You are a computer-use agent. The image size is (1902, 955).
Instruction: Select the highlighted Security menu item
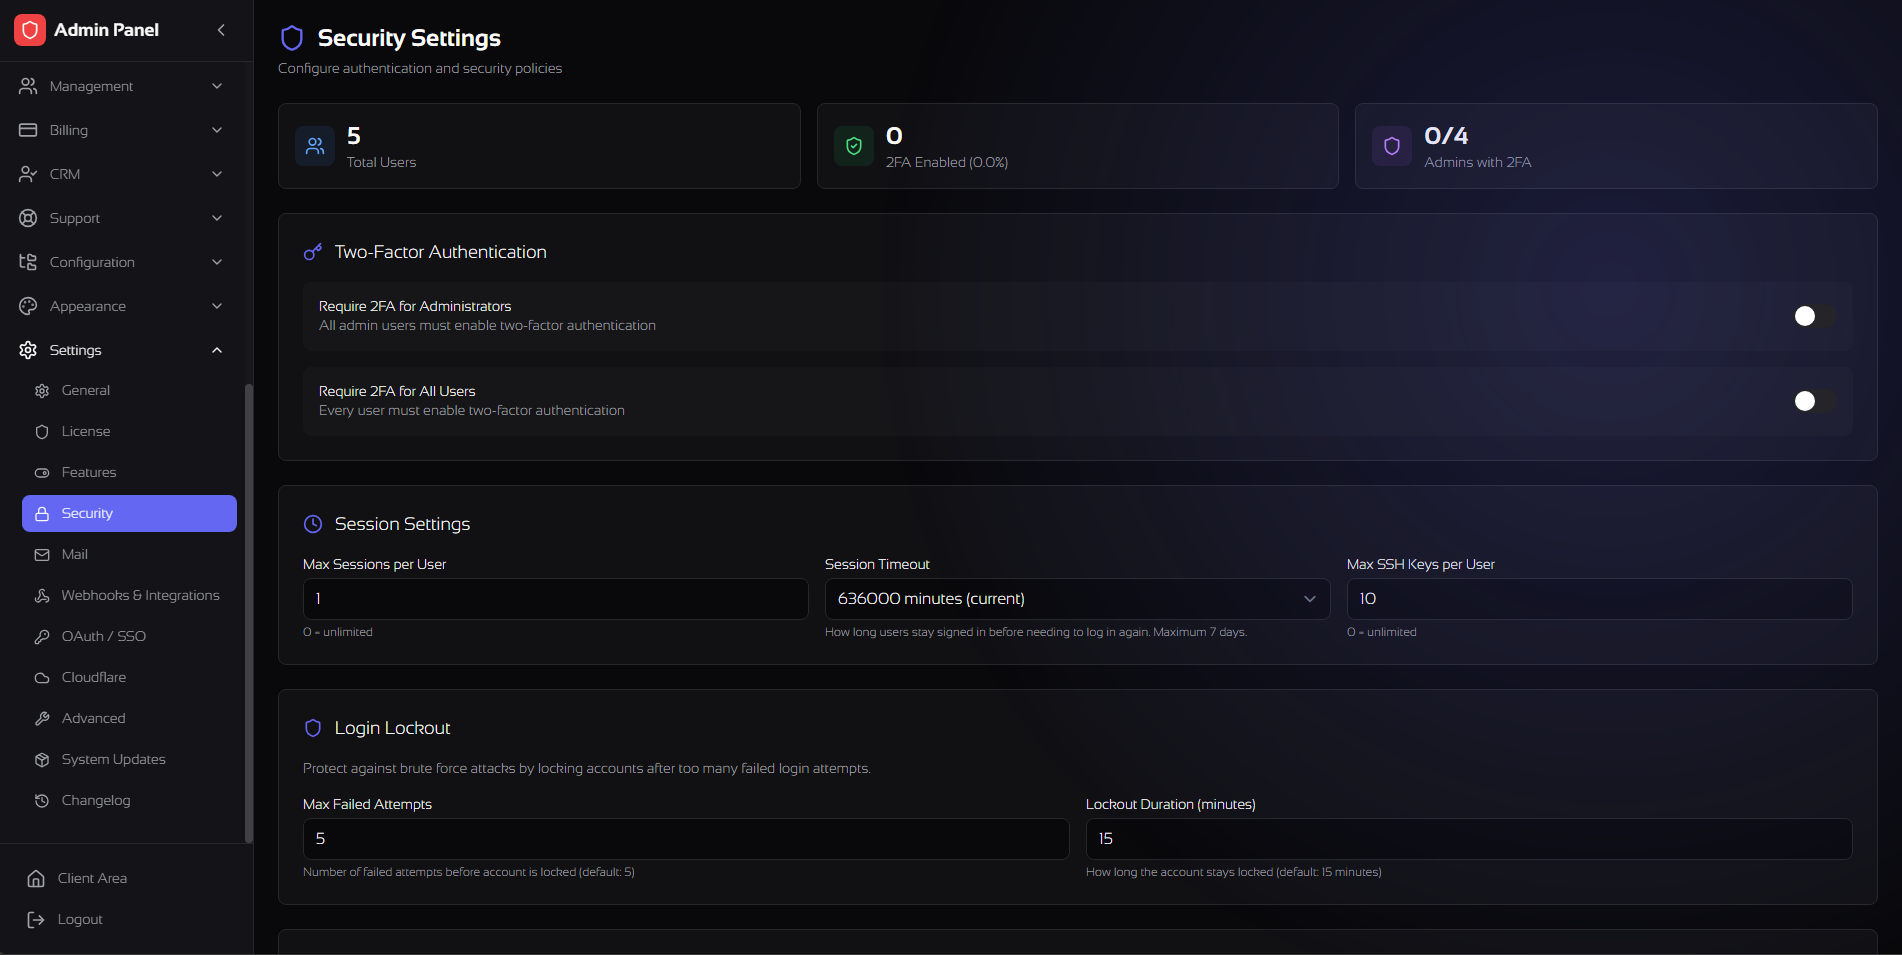pos(129,514)
